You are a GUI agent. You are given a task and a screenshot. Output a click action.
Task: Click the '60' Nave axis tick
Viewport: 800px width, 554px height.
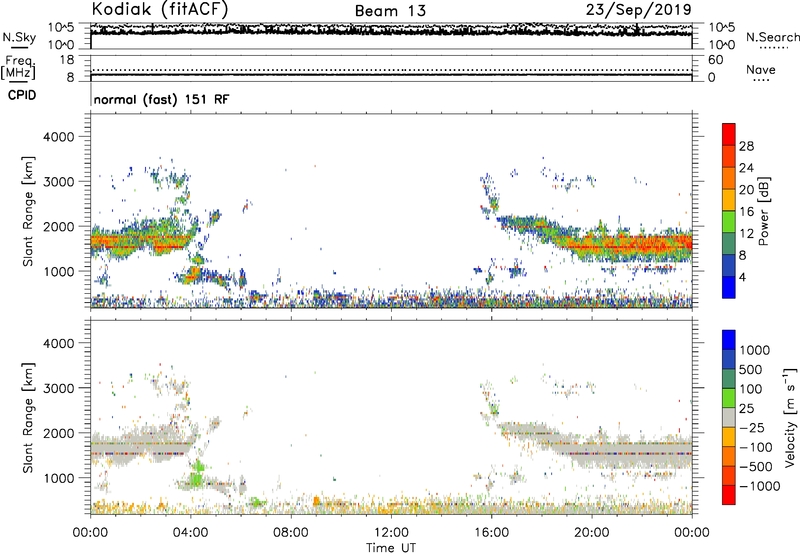(716, 60)
